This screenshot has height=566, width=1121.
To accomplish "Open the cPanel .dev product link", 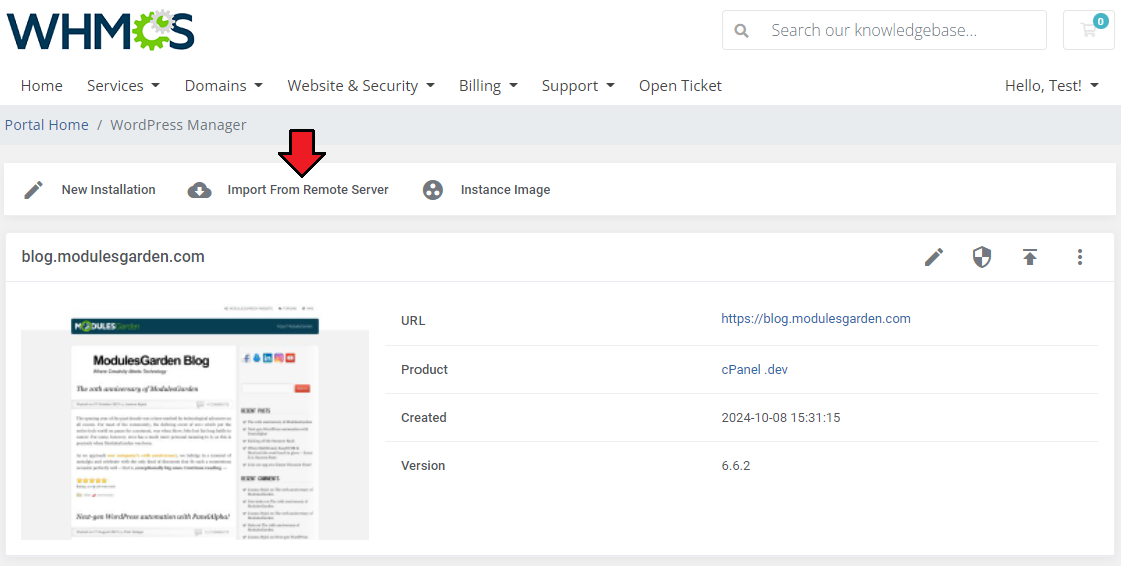I will click(754, 369).
